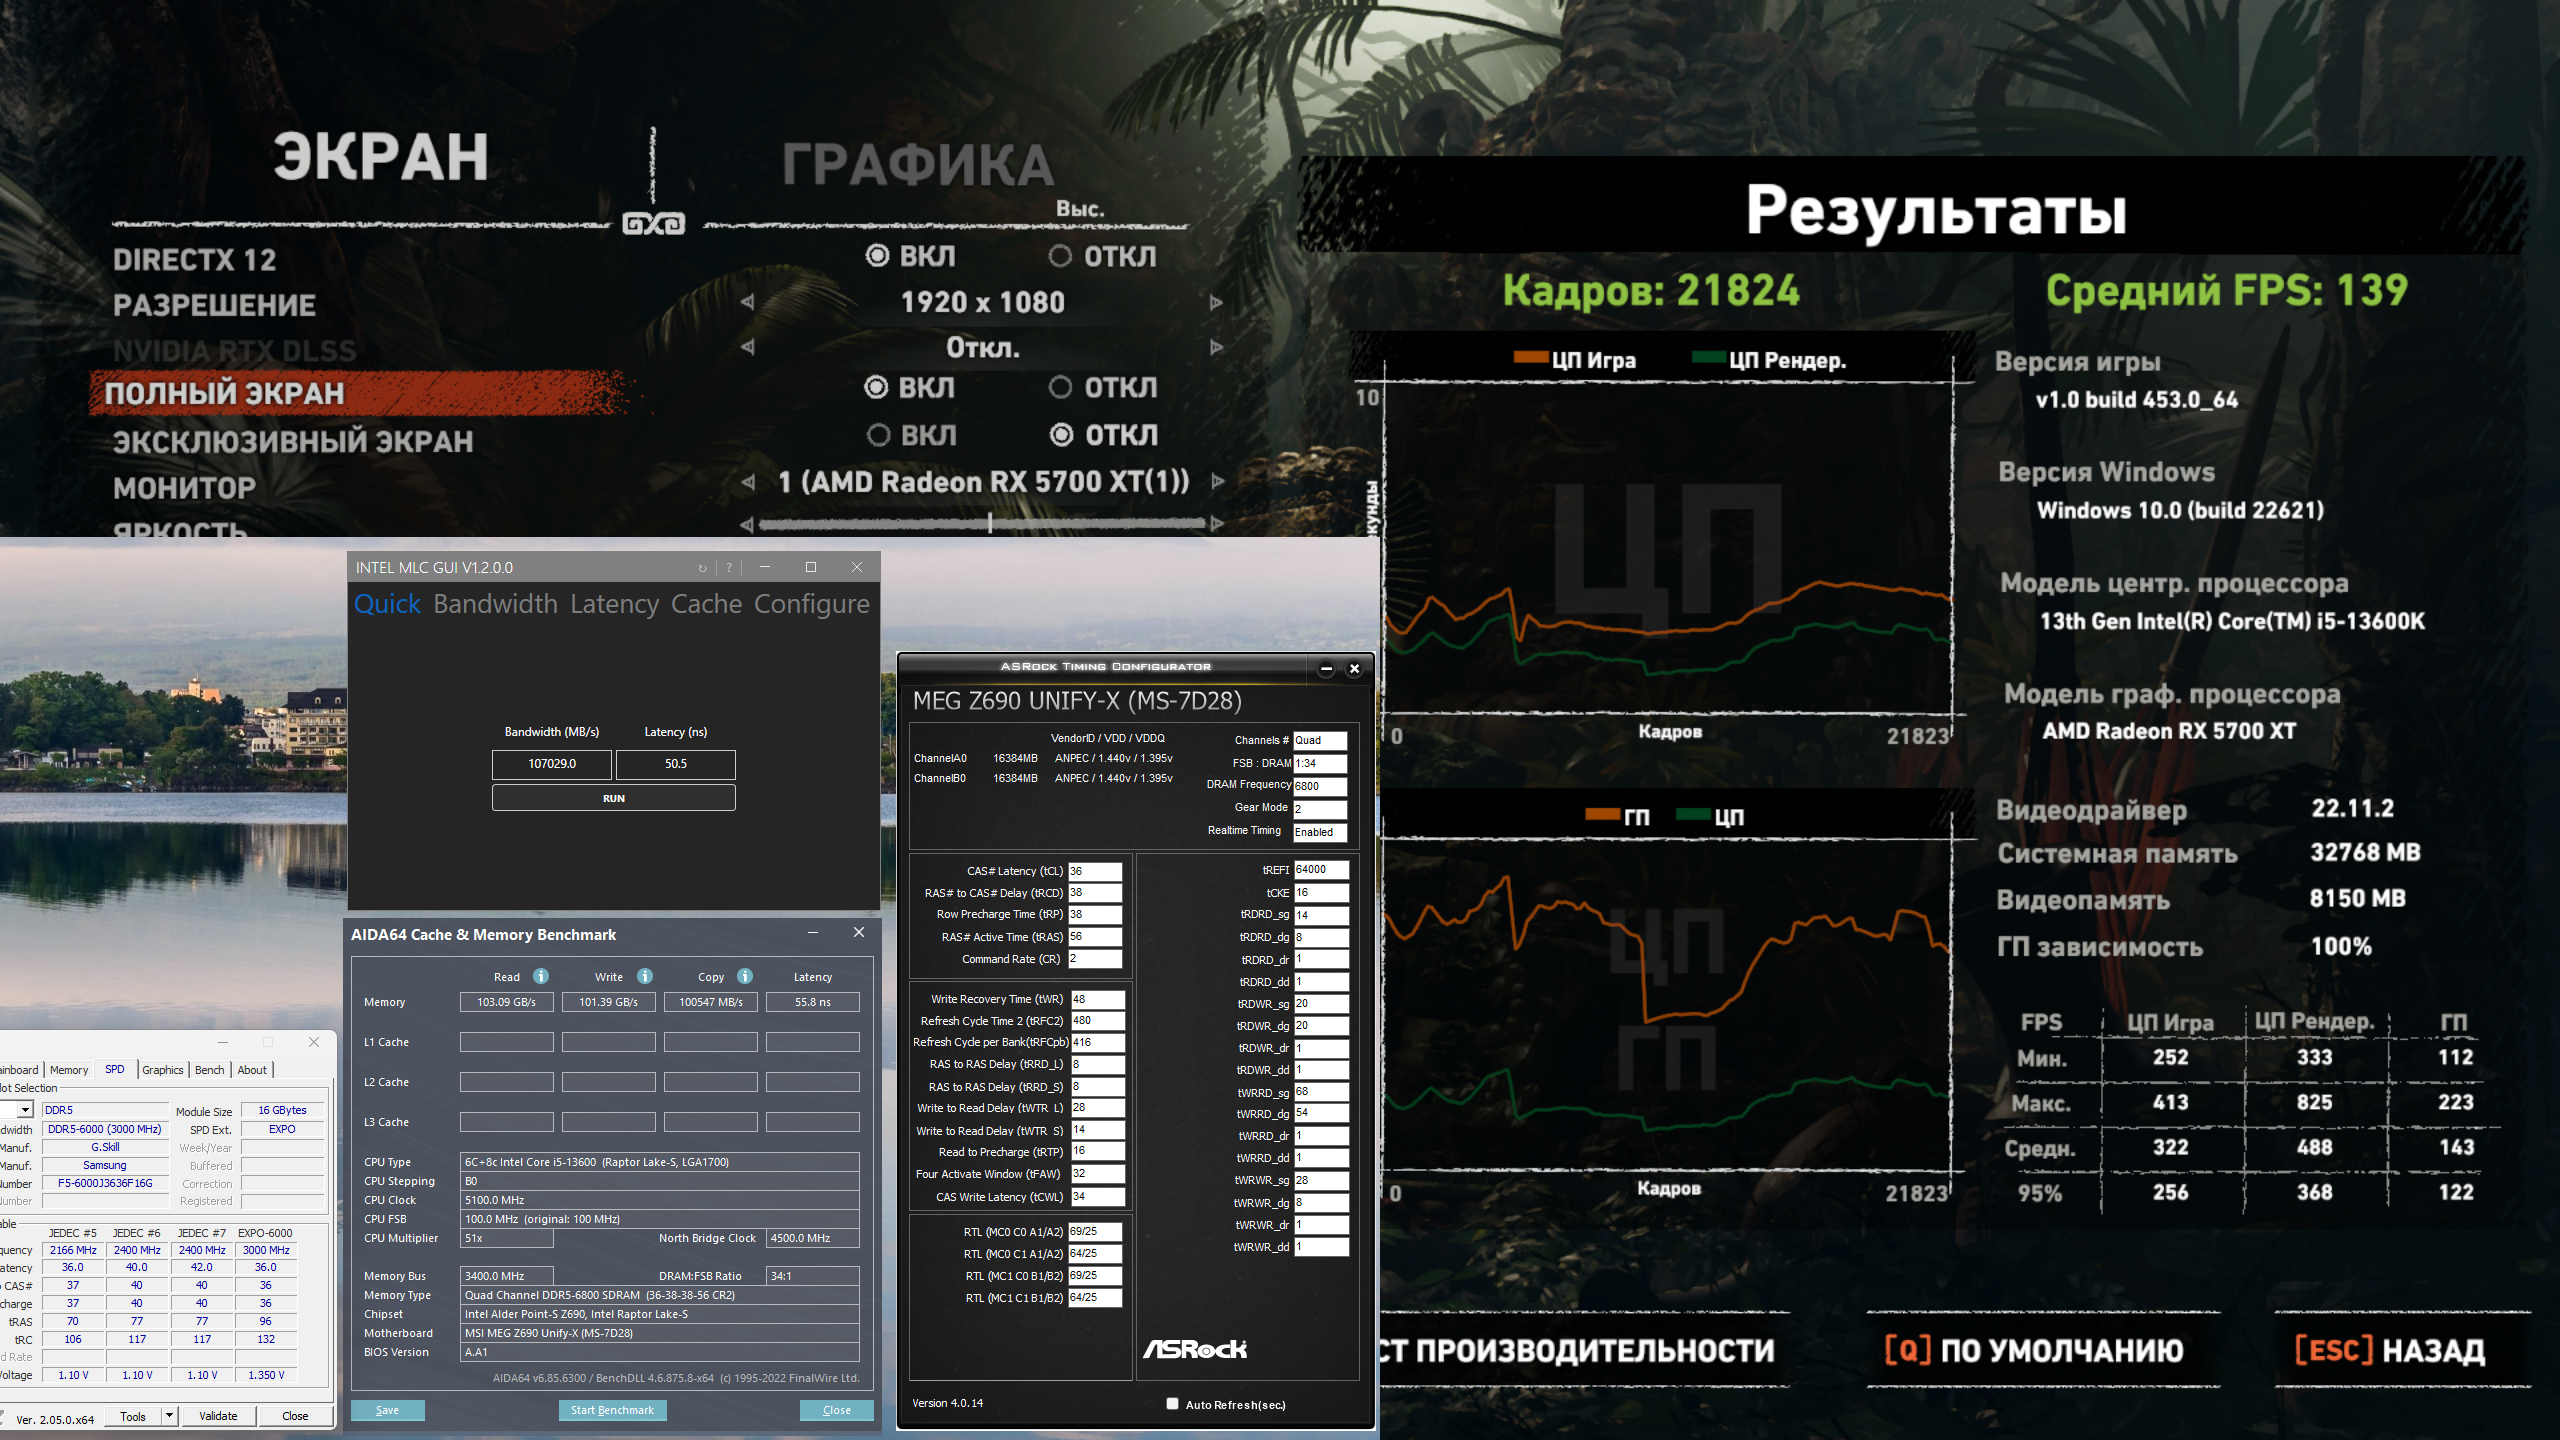Select ВКЛ radio for DirectX 12

(x=877, y=256)
